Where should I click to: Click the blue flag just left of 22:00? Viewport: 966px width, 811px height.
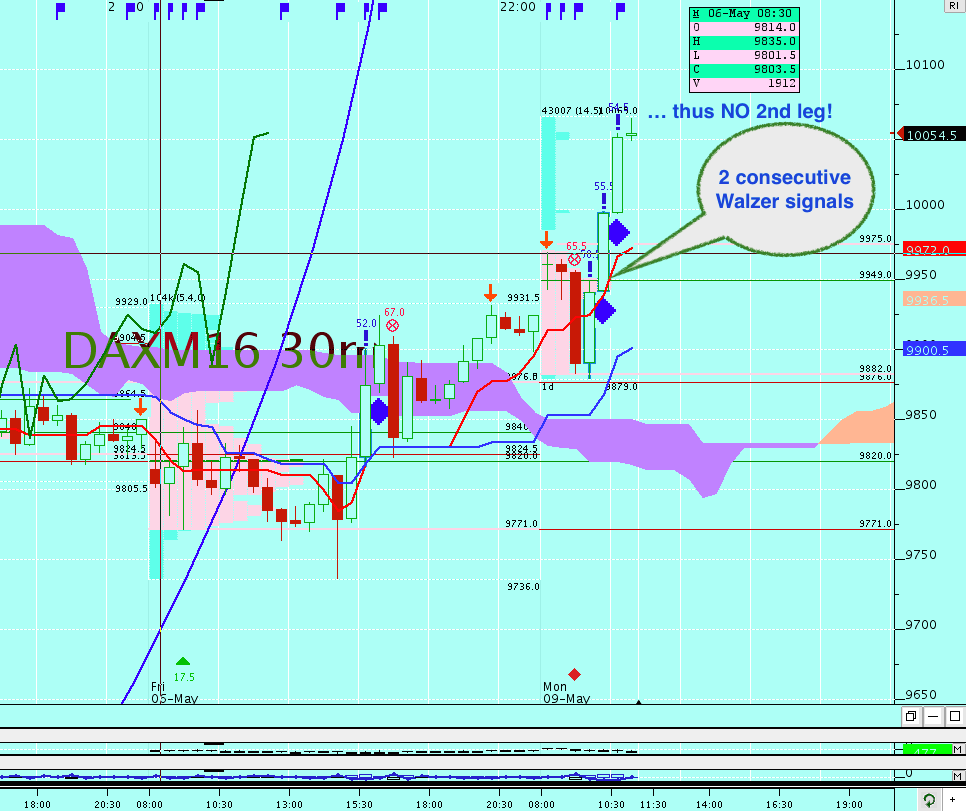click(x=382, y=10)
